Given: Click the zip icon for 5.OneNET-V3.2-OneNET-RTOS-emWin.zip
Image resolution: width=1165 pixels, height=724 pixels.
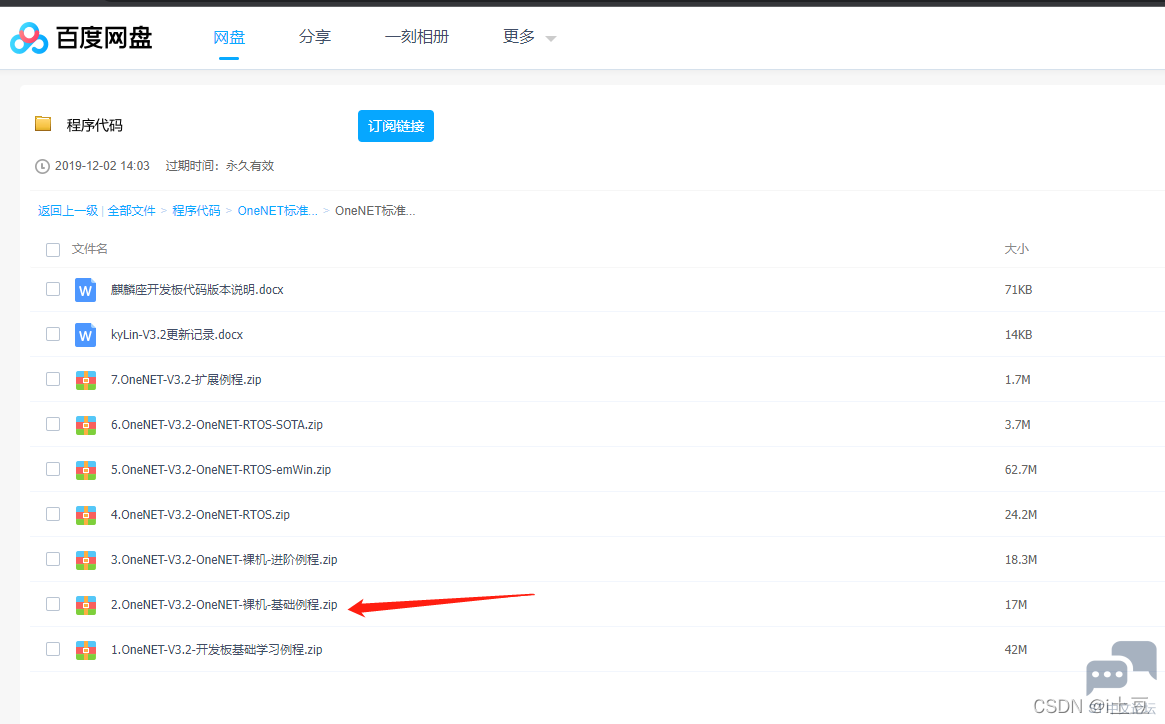Looking at the screenshot, I should (85, 470).
